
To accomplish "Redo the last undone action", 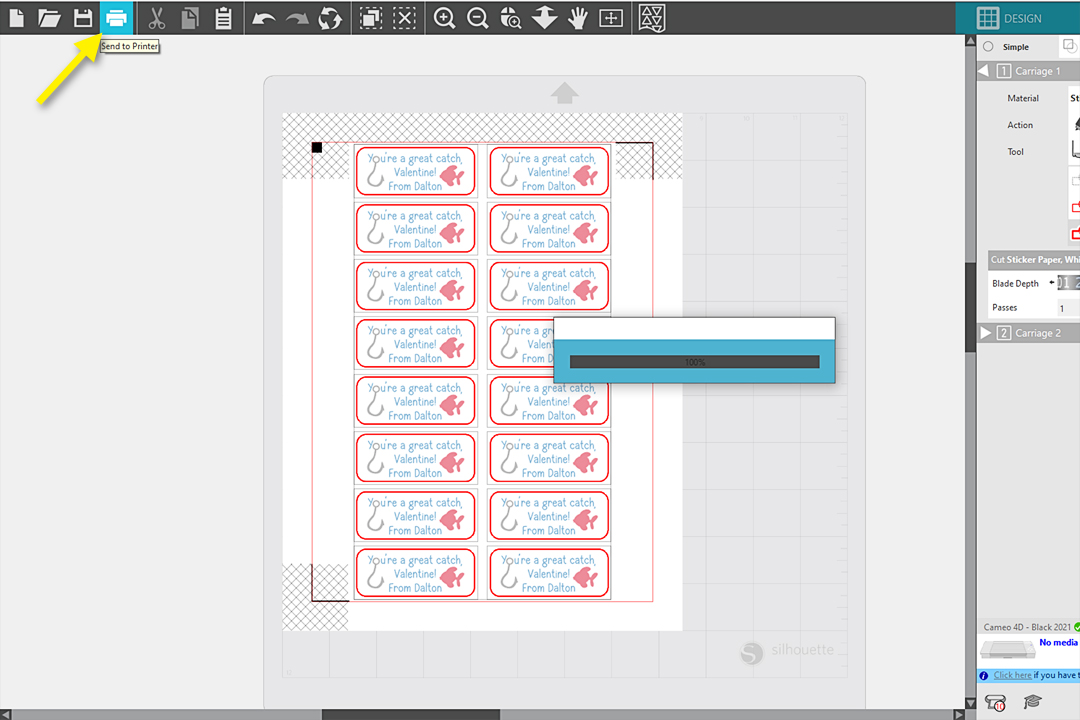I will pos(297,19).
